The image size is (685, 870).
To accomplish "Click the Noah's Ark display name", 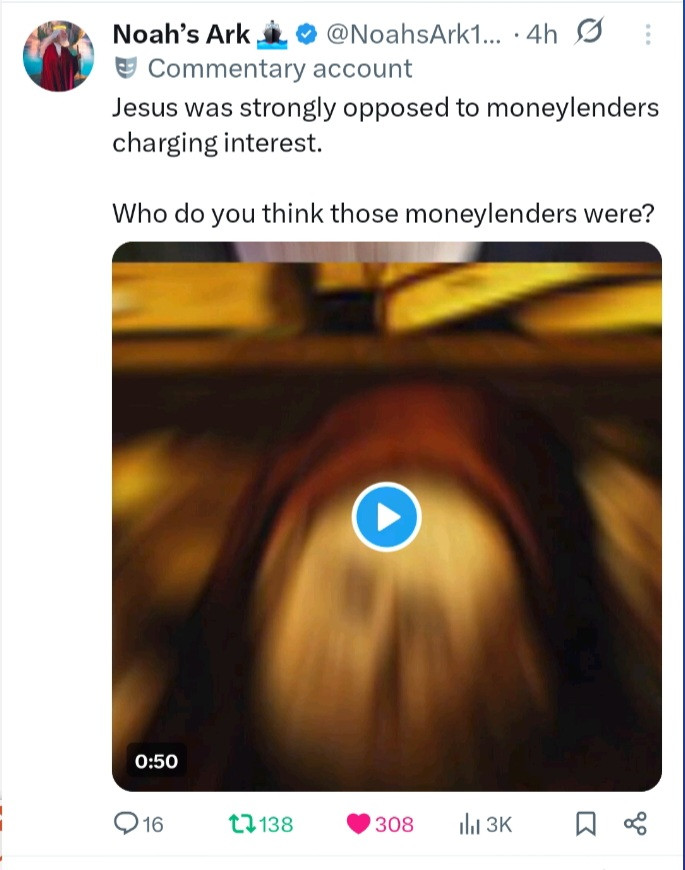I will click(181, 34).
